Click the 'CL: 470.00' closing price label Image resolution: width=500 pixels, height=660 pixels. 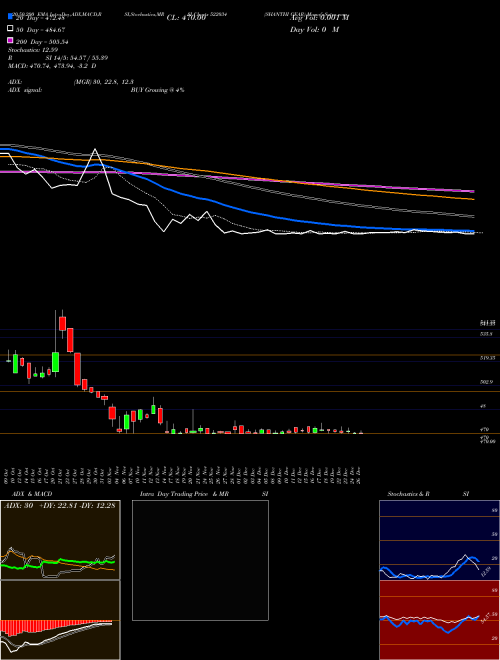point(186,18)
